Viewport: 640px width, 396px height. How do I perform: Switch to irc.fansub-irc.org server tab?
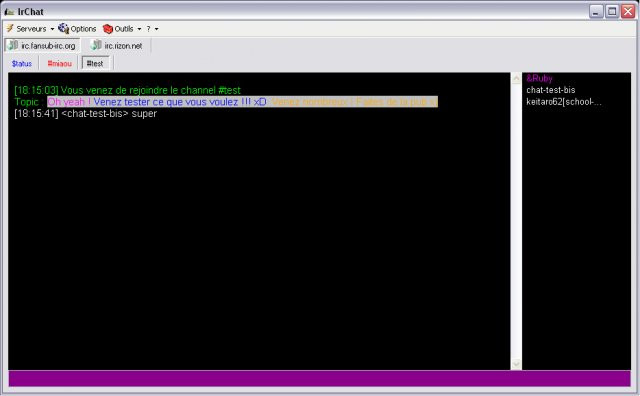click(x=42, y=45)
